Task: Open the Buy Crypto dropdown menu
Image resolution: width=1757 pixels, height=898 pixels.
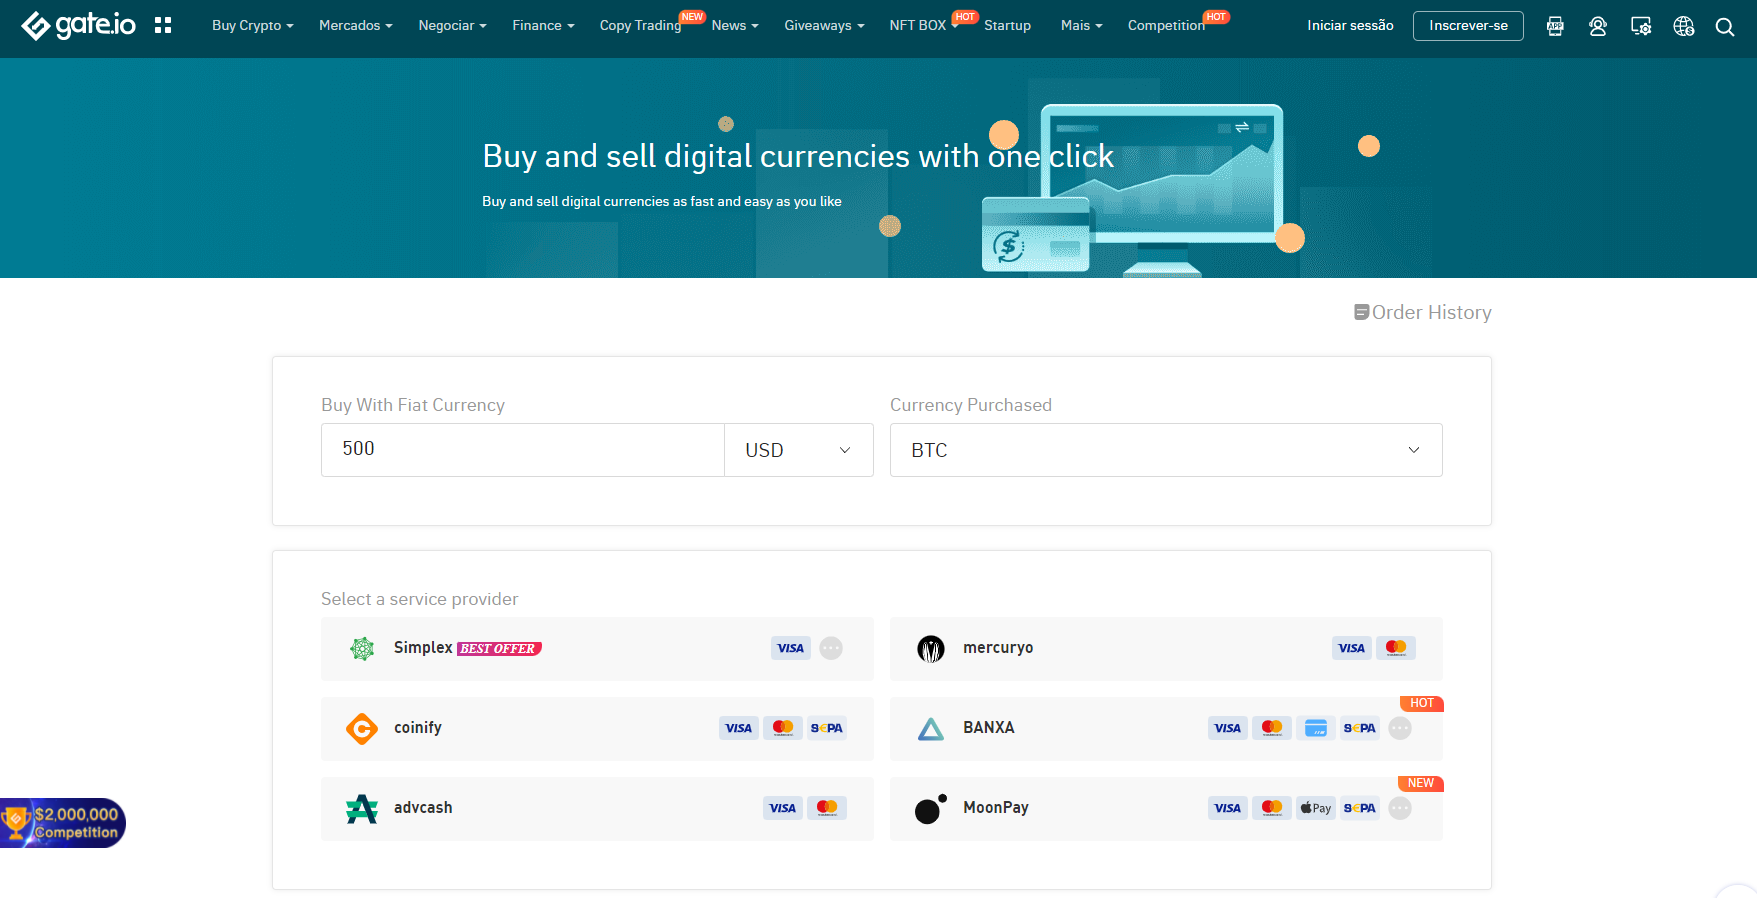Action: 252,25
